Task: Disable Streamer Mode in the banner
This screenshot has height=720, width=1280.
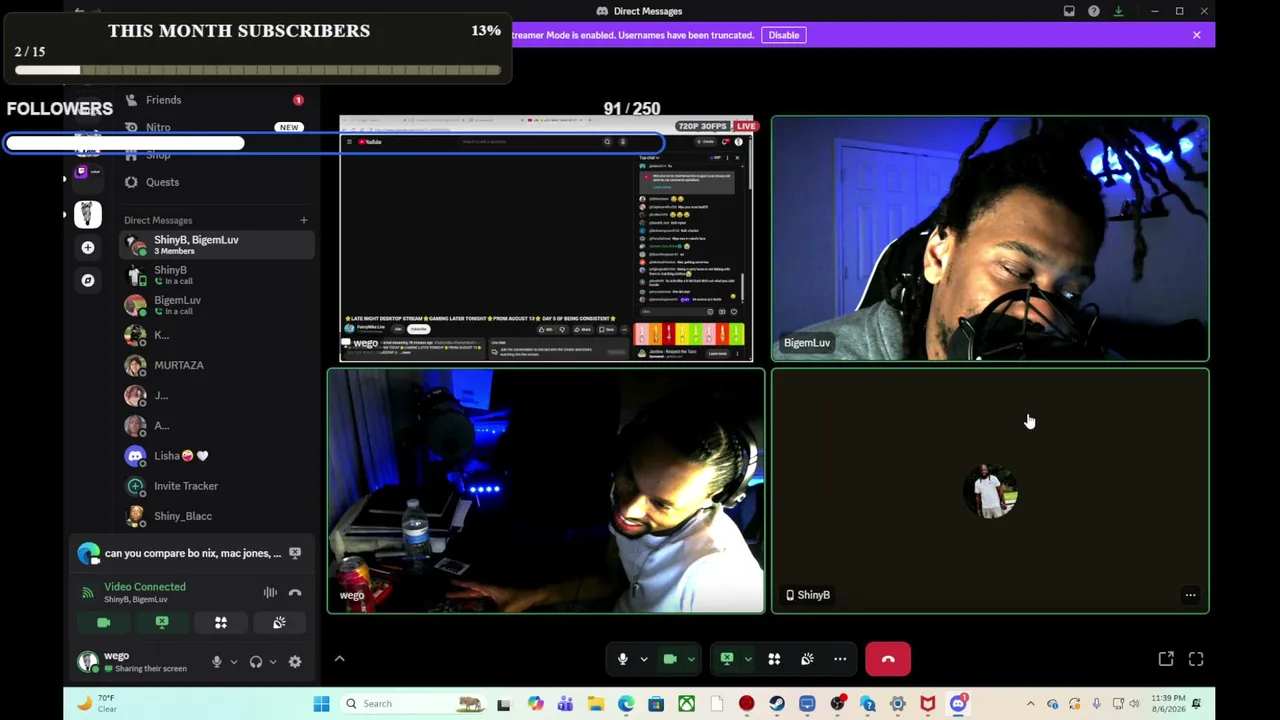Action: click(x=784, y=35)
